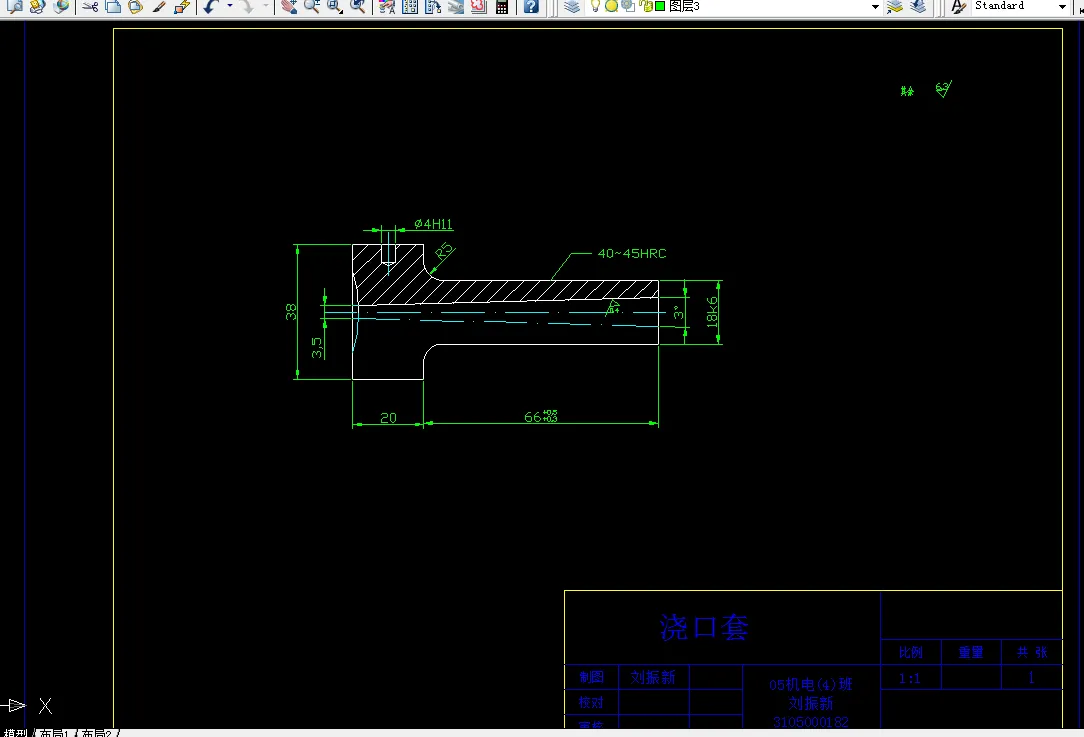Click the UCS X-axis icon

pyautogui.click(x=28, y=706)
